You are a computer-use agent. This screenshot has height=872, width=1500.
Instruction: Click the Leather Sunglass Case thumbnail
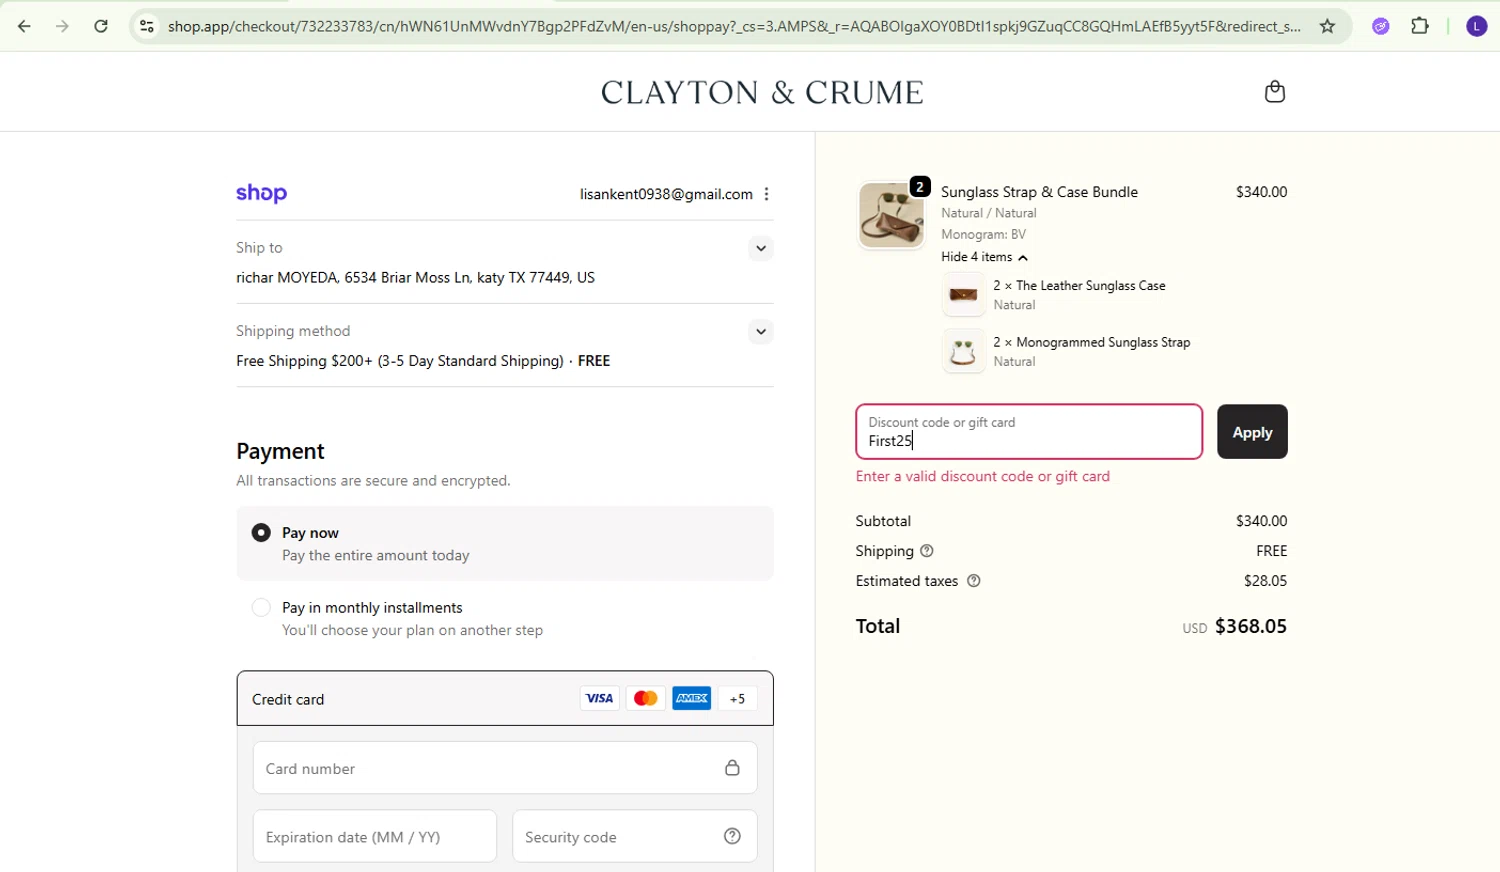pos(963,294)
